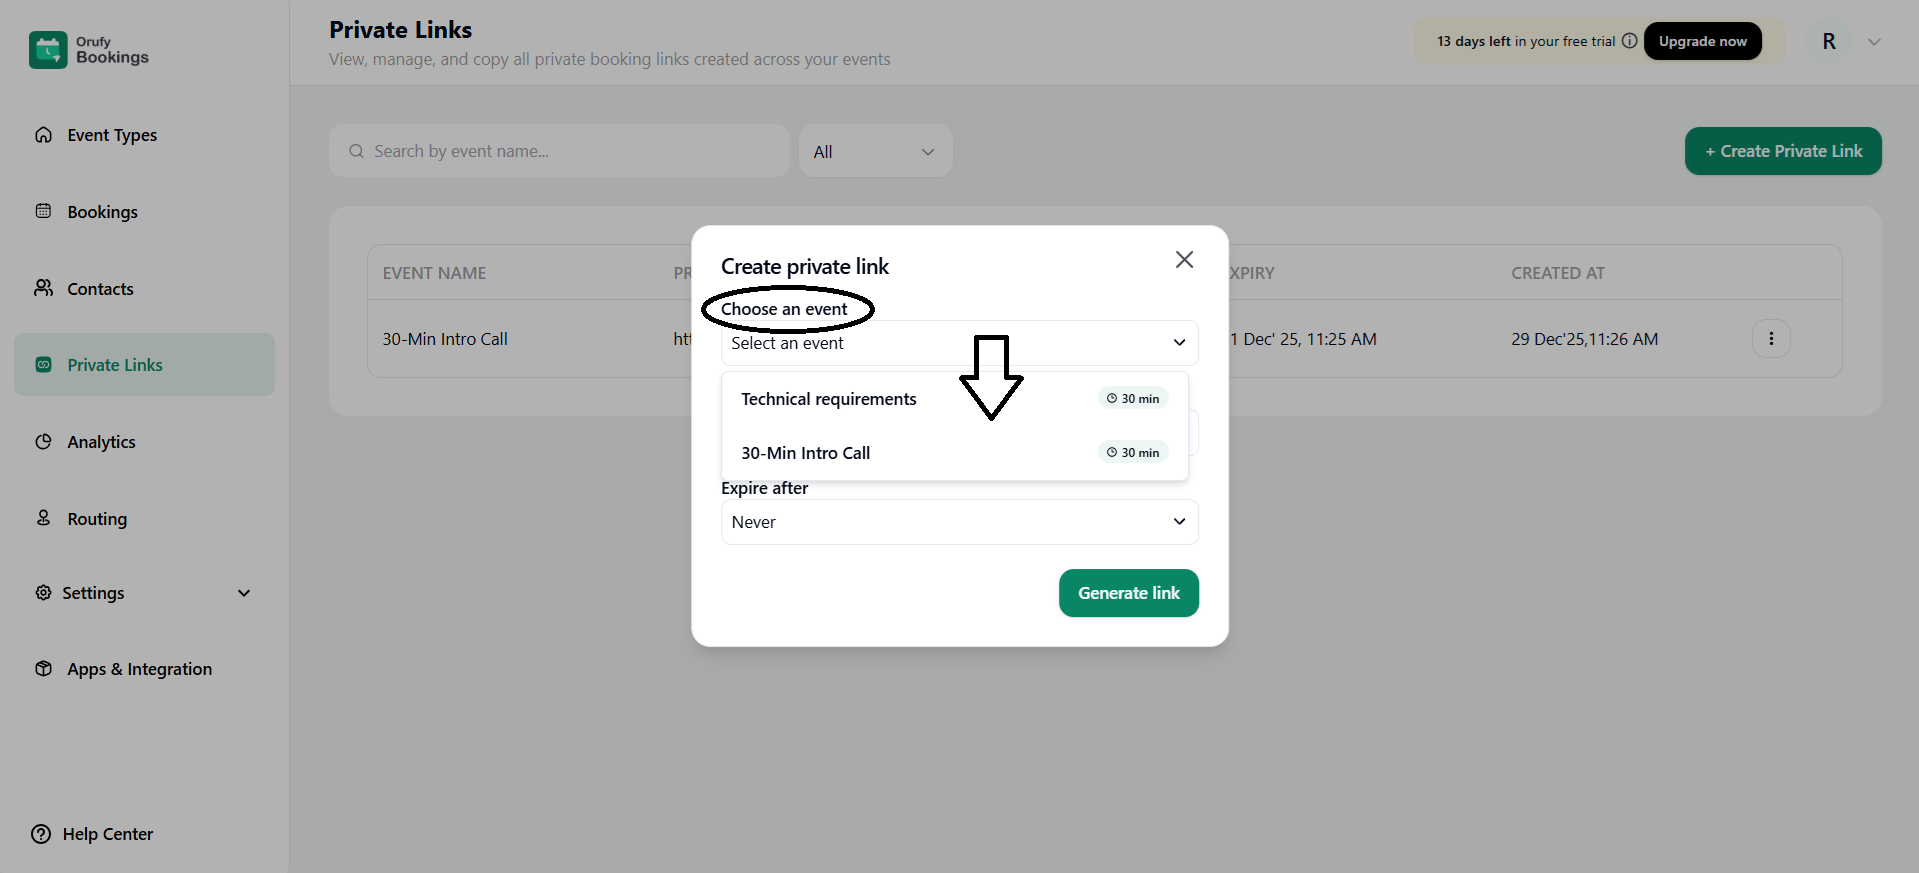This screenshot has width=1919, height=873.
Task: Click the Upgrade now button
Action: [x=1702, y=41]
